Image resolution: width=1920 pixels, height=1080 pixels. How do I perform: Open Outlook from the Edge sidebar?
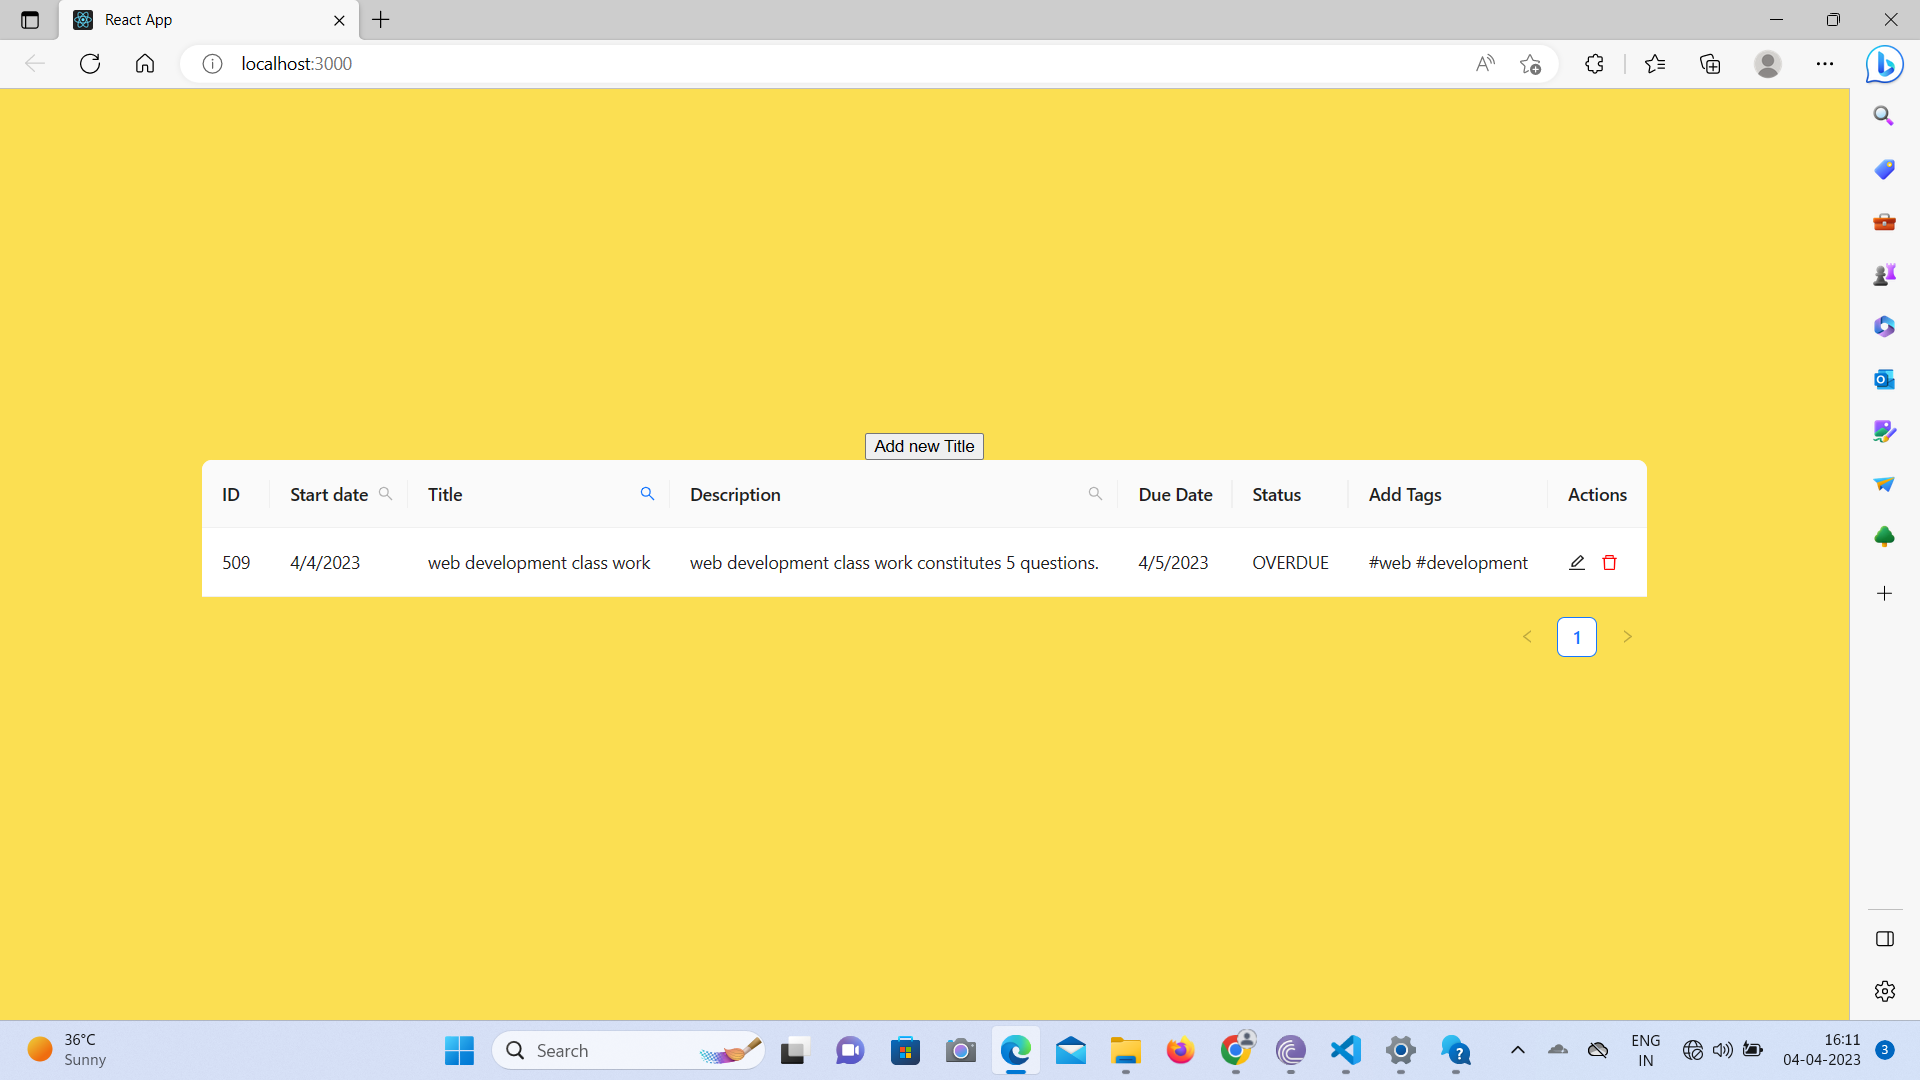(1884, 379)
